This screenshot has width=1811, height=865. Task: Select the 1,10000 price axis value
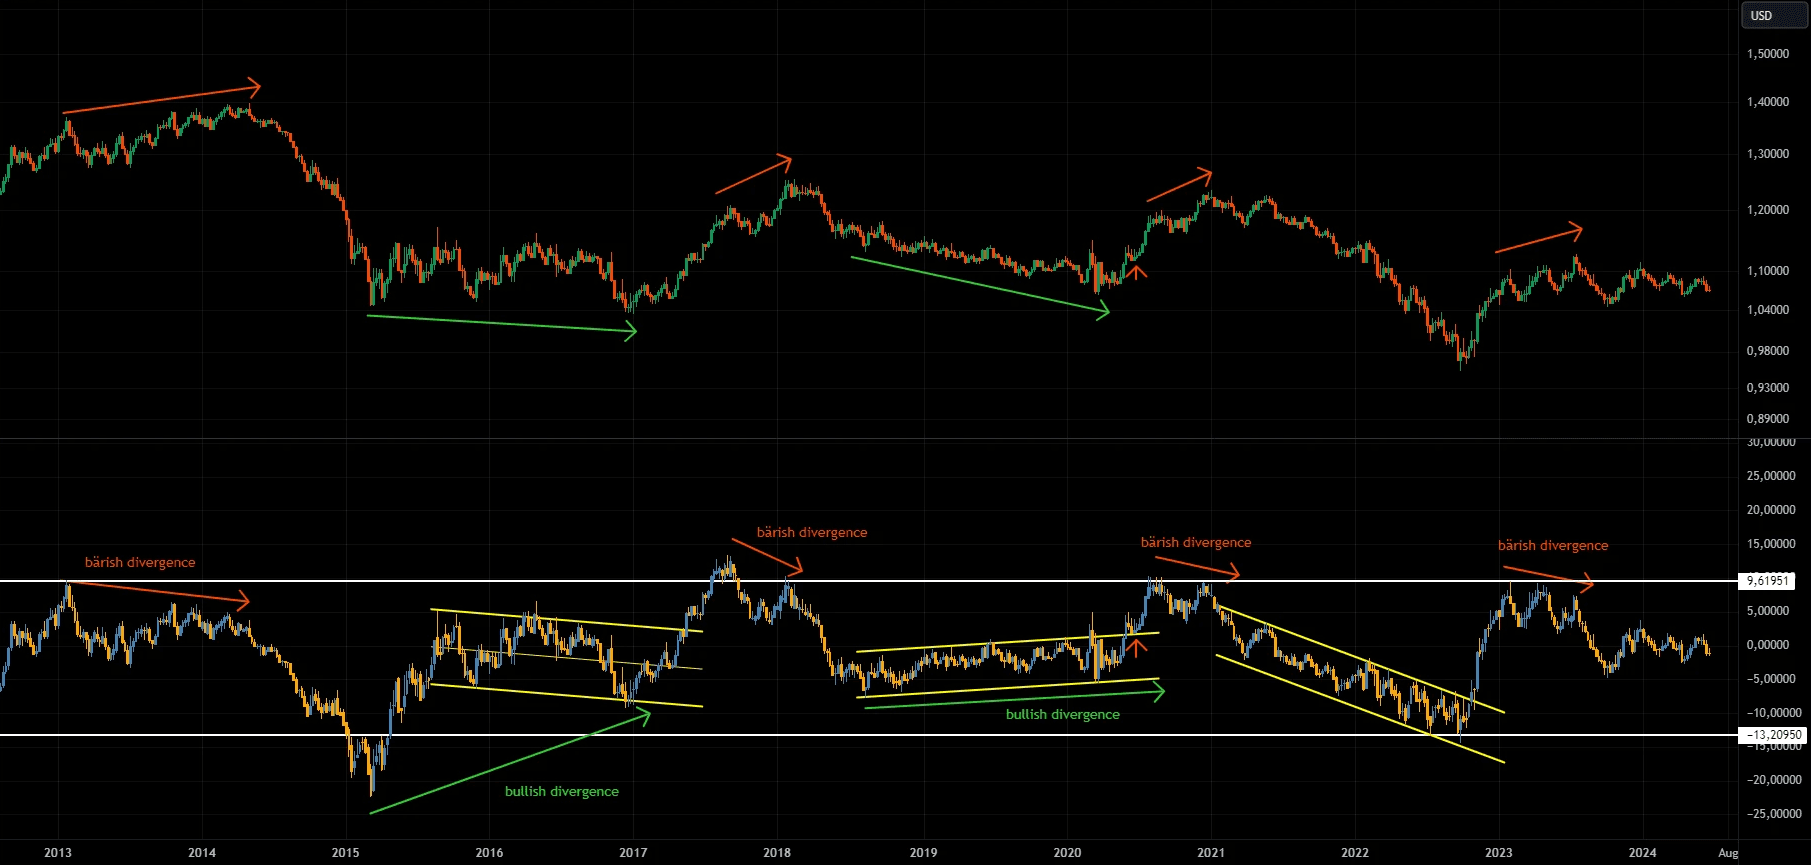coord(1768,271)
